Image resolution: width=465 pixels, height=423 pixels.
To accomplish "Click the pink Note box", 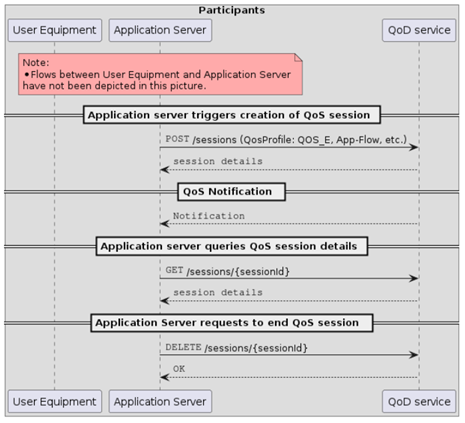I will point(160,74).
